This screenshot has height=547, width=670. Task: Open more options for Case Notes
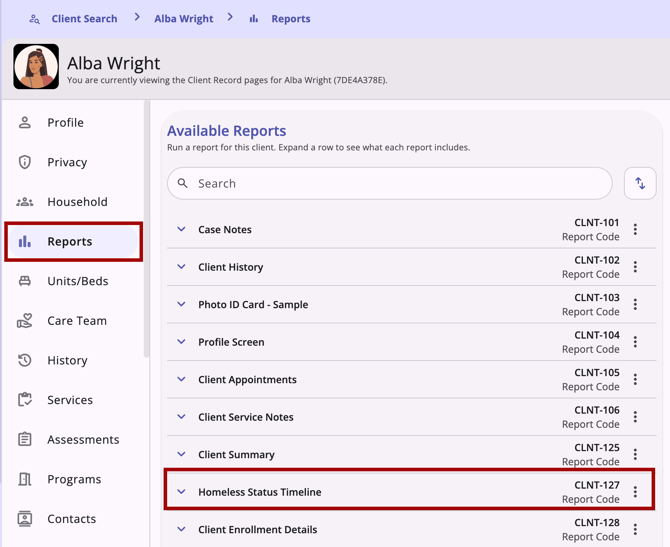(635, 229)
